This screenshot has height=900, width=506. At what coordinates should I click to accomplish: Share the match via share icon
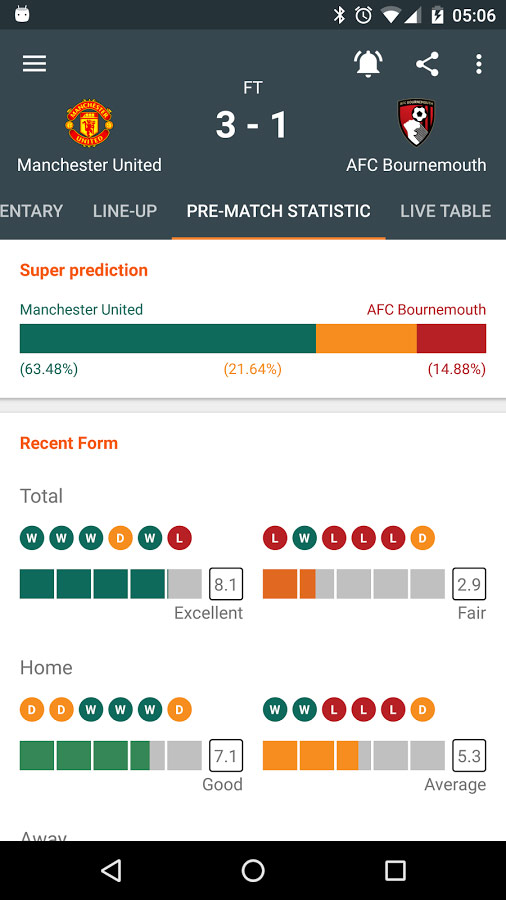click(x=427, y=64)
